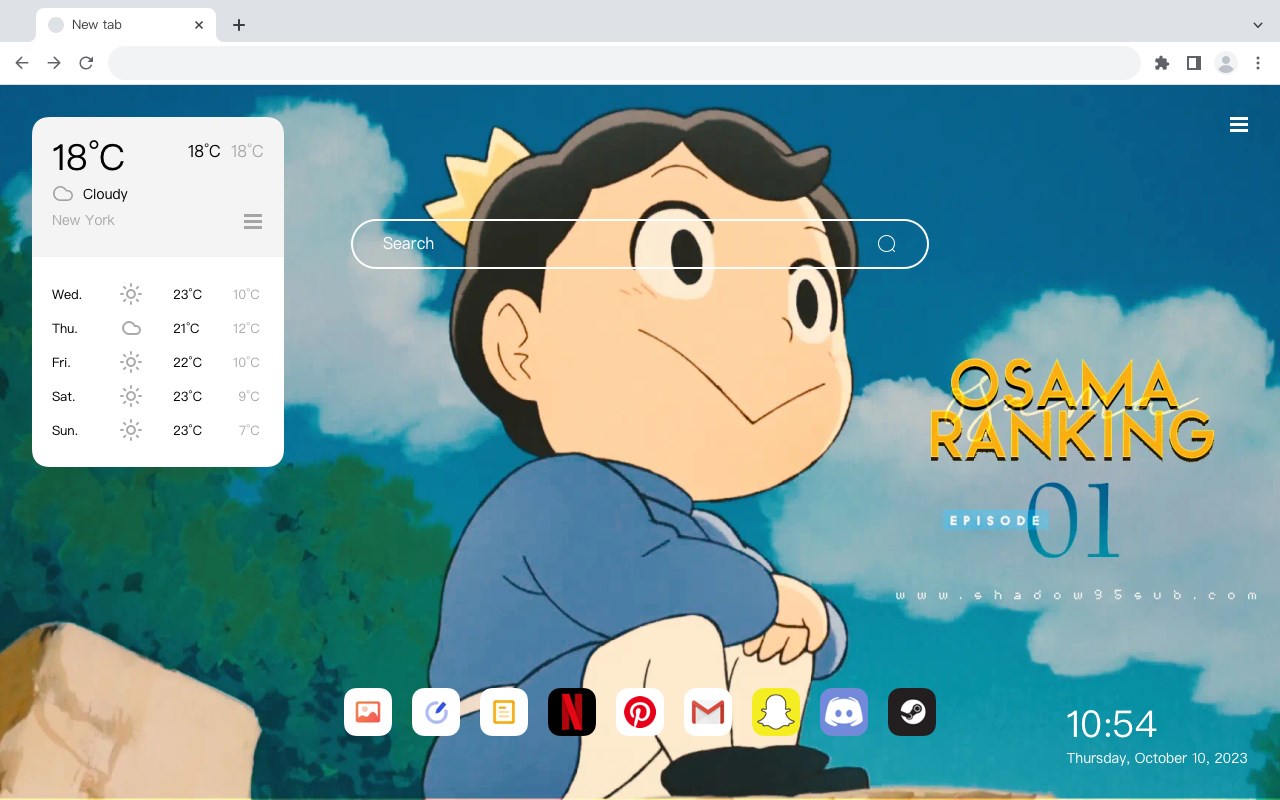Open the blue checkmark tasks shortcut
Screen dimensions: 1280x800
point(436,712)
